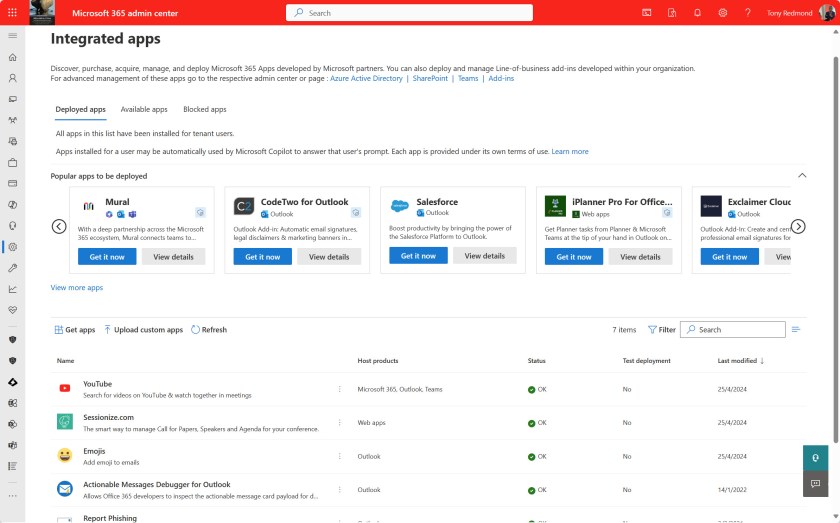This screenshot has width=840, height=523.
Task: Open the Report Phishing app row
Action: coord(429,517)
